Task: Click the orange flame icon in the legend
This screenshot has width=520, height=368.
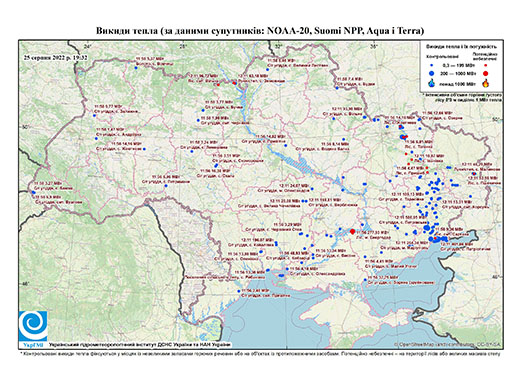Action: click(485, 83)
